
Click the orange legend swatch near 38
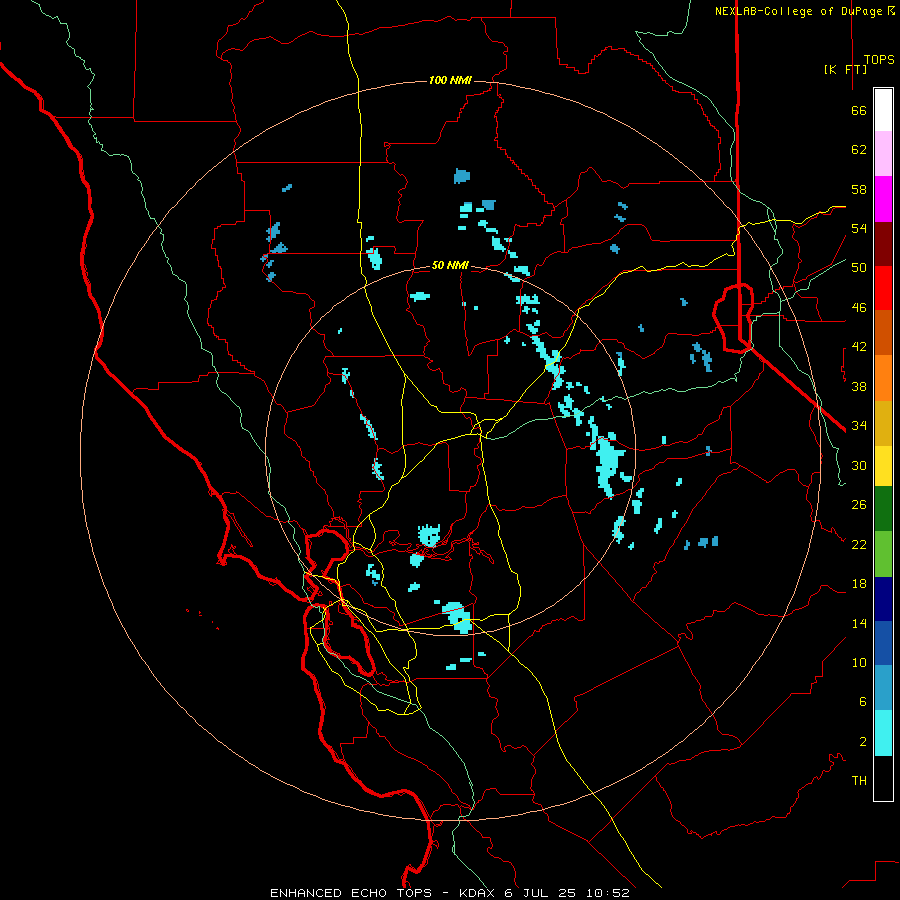click(x=883, y=378)
